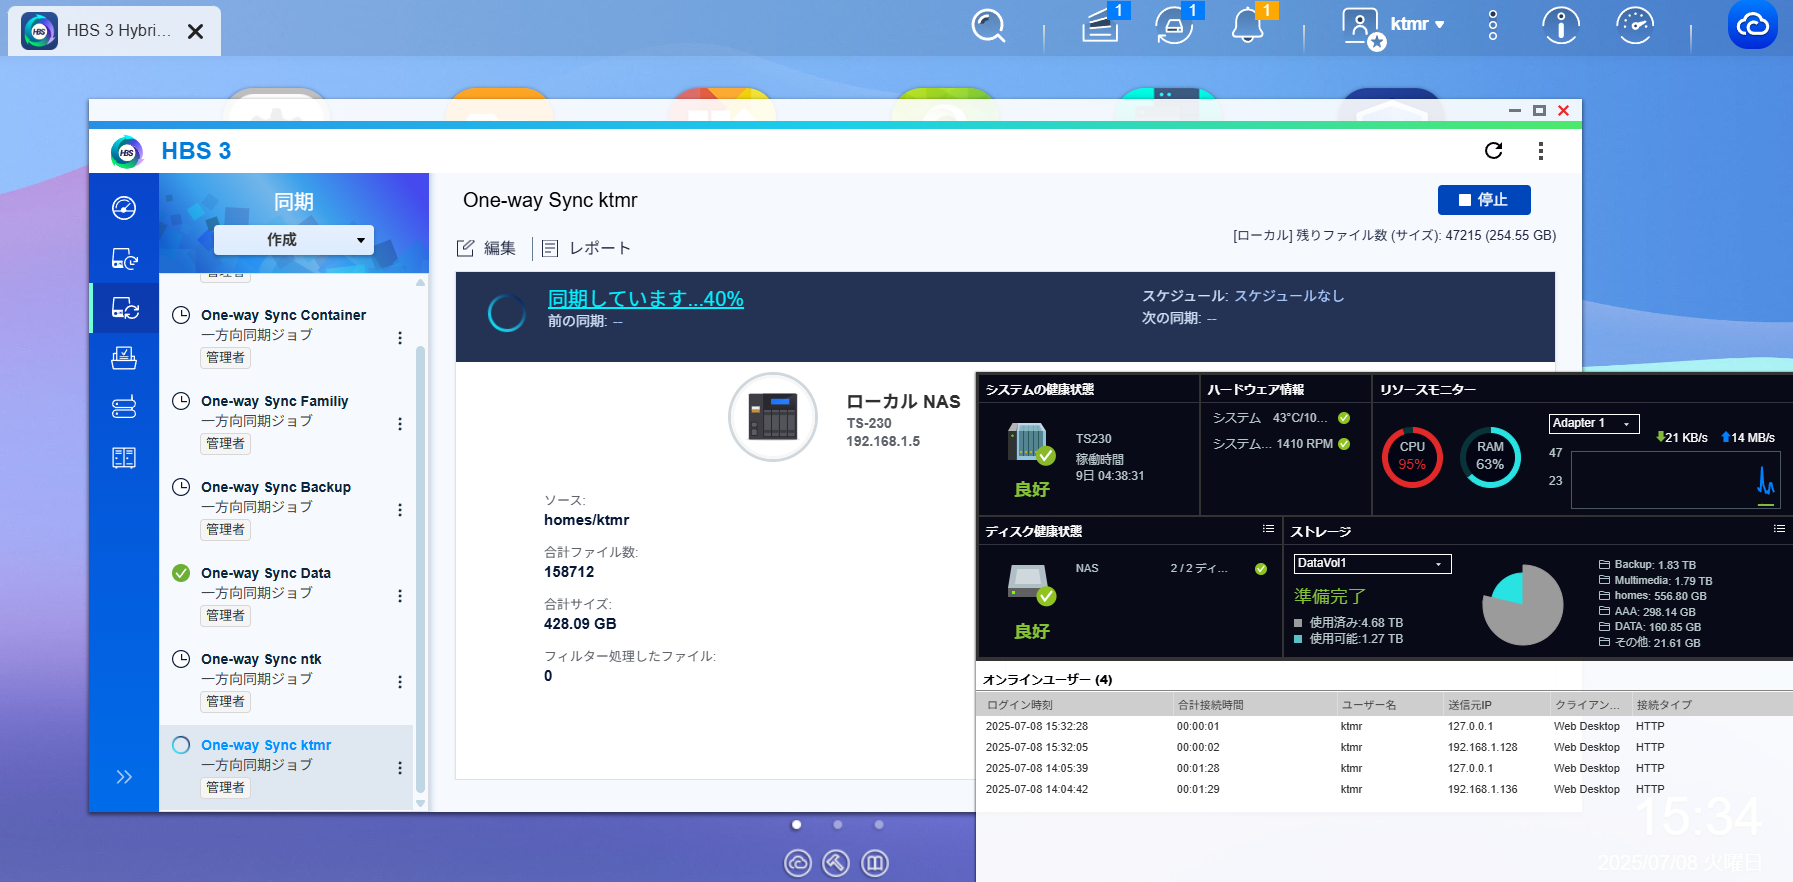Open the ハードウェア情報 panel header
This screenshot has height=882, width=1793.
pos(1256,389)
